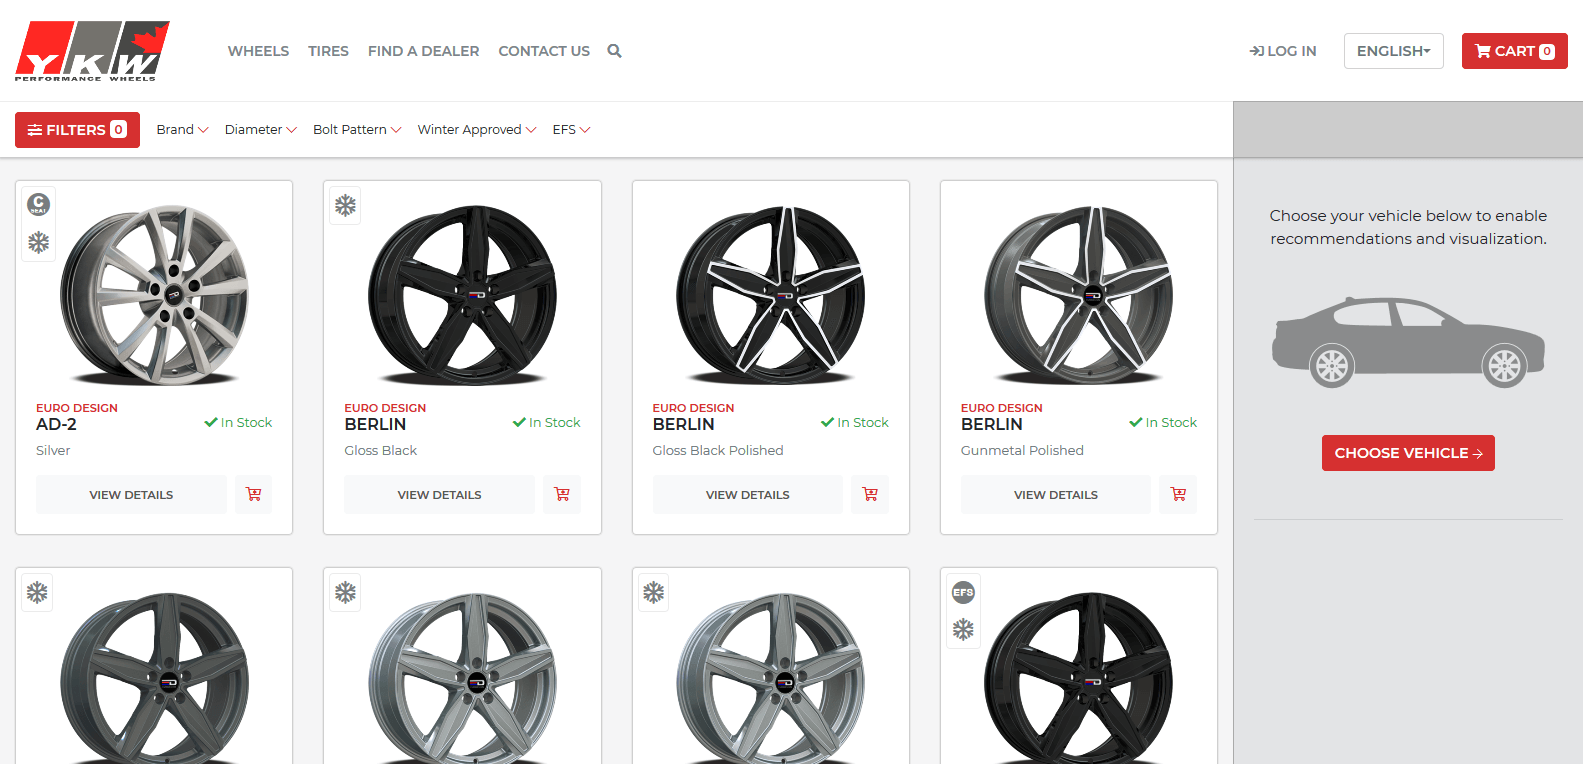Viewport: 1583px width, 764px height.
Task: Expand the Diameter filter dropdown
Action: point(260,130)
